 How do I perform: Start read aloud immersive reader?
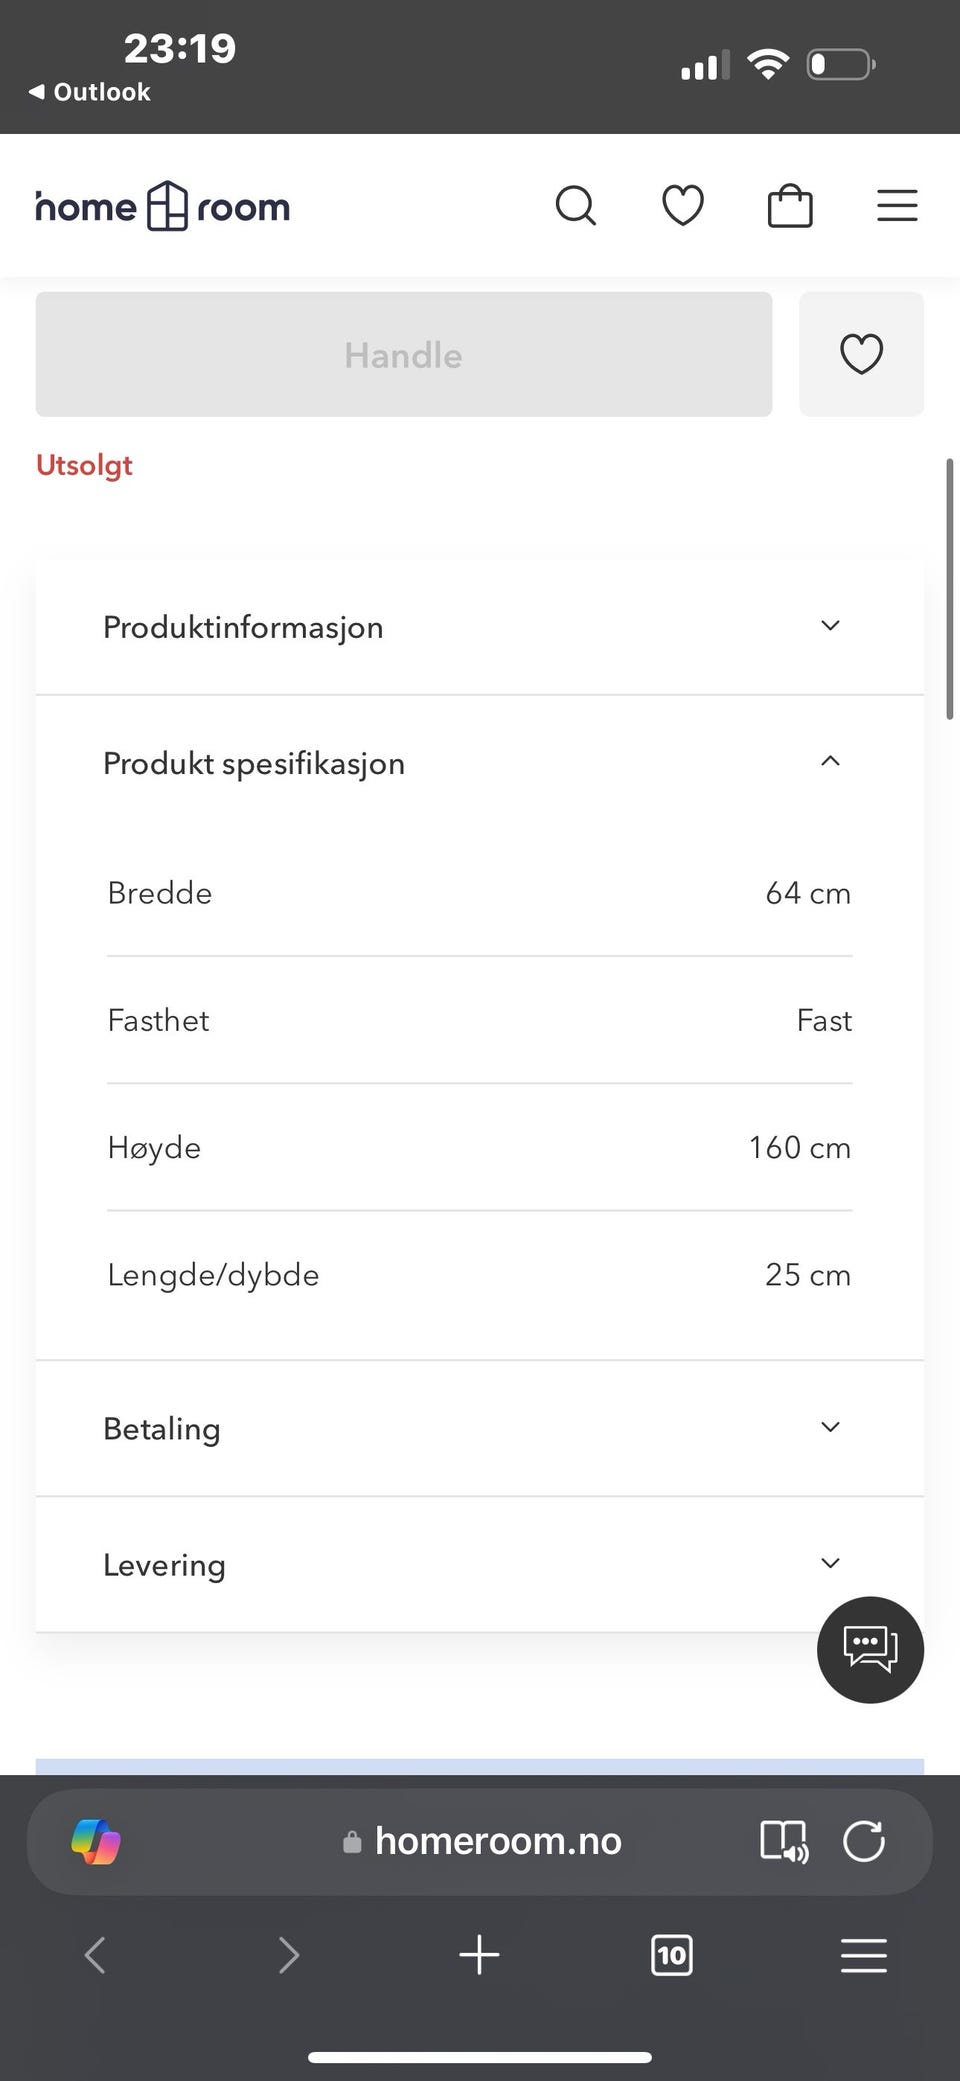point(784,1841)
